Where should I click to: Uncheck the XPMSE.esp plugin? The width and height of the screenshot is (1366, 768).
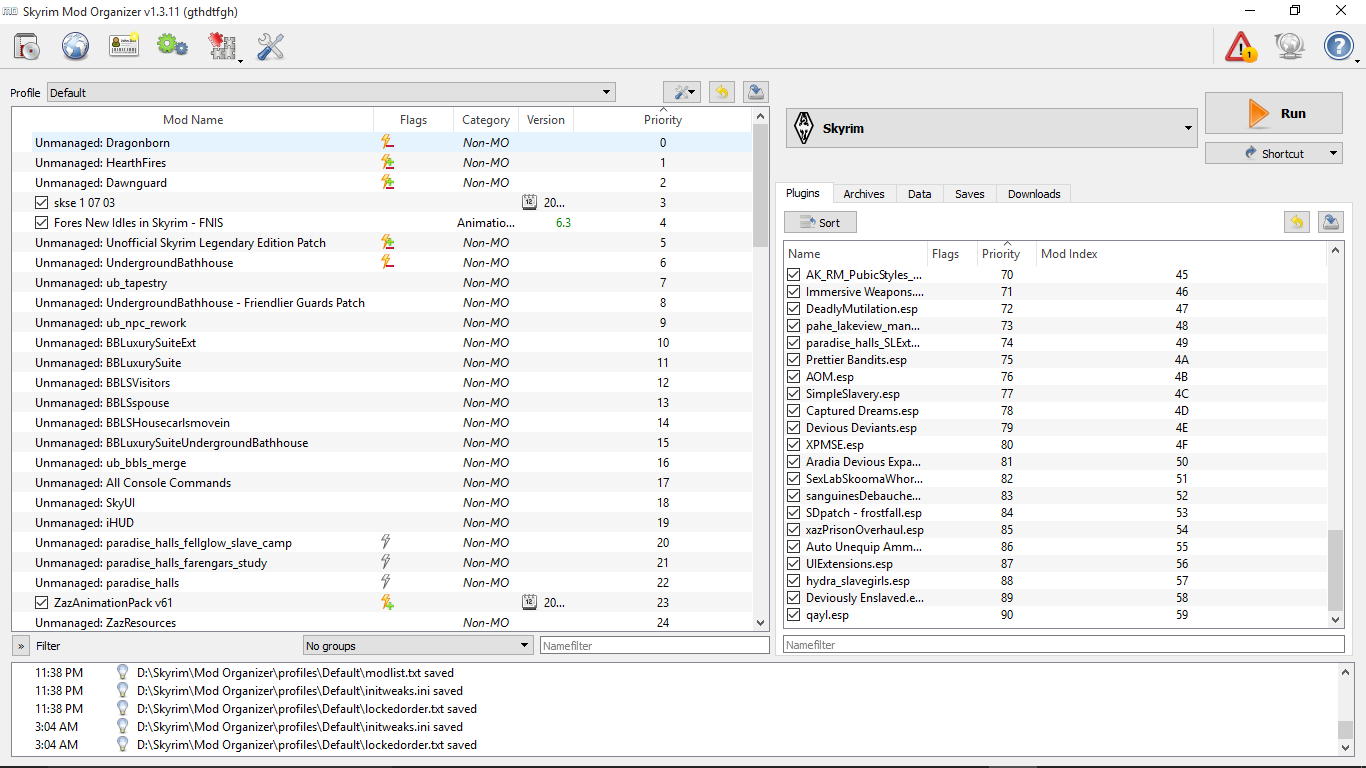tap(793, 445)
